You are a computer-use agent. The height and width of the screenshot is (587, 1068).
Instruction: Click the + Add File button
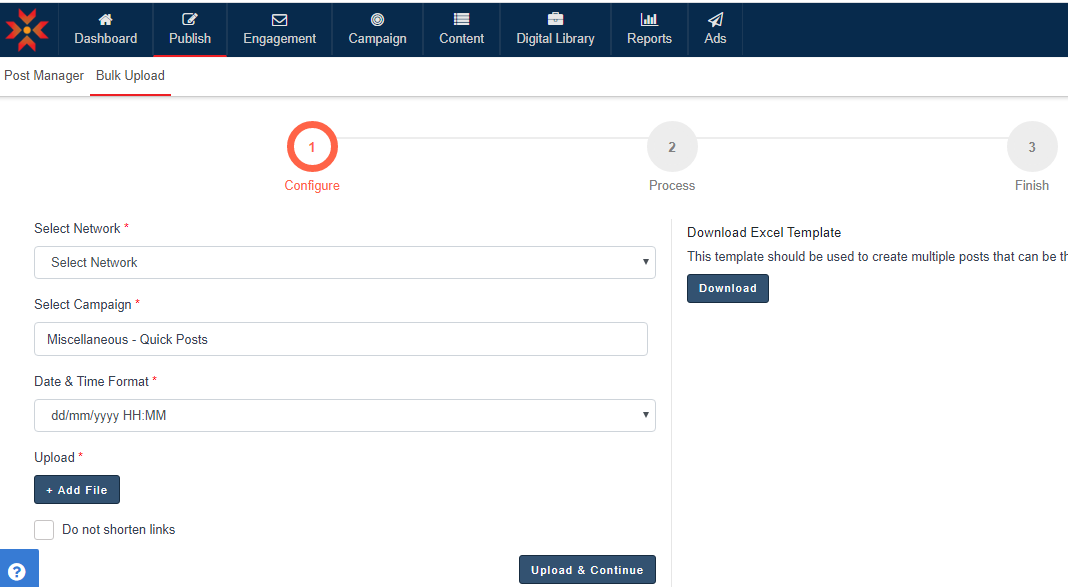click(x=77, y=490)
